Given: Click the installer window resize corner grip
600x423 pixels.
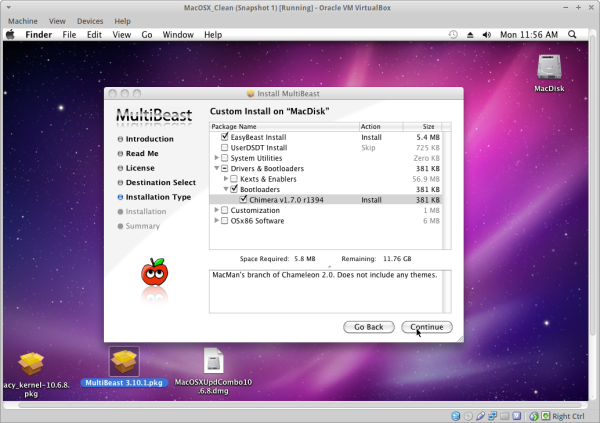Looking at the screenshot, I should 460,339.
